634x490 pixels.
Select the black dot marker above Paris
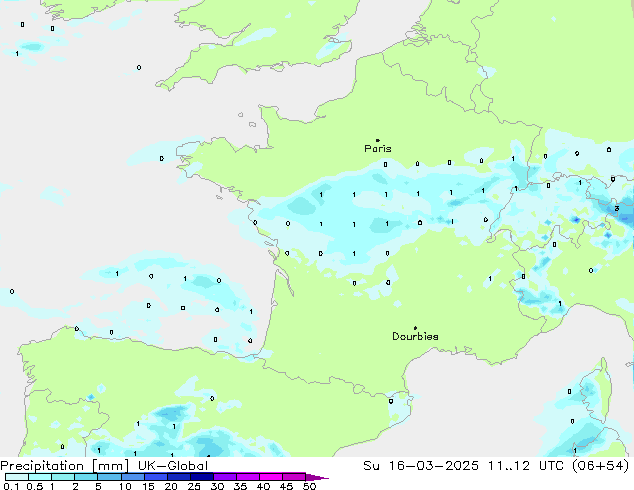tap(378, 140)
